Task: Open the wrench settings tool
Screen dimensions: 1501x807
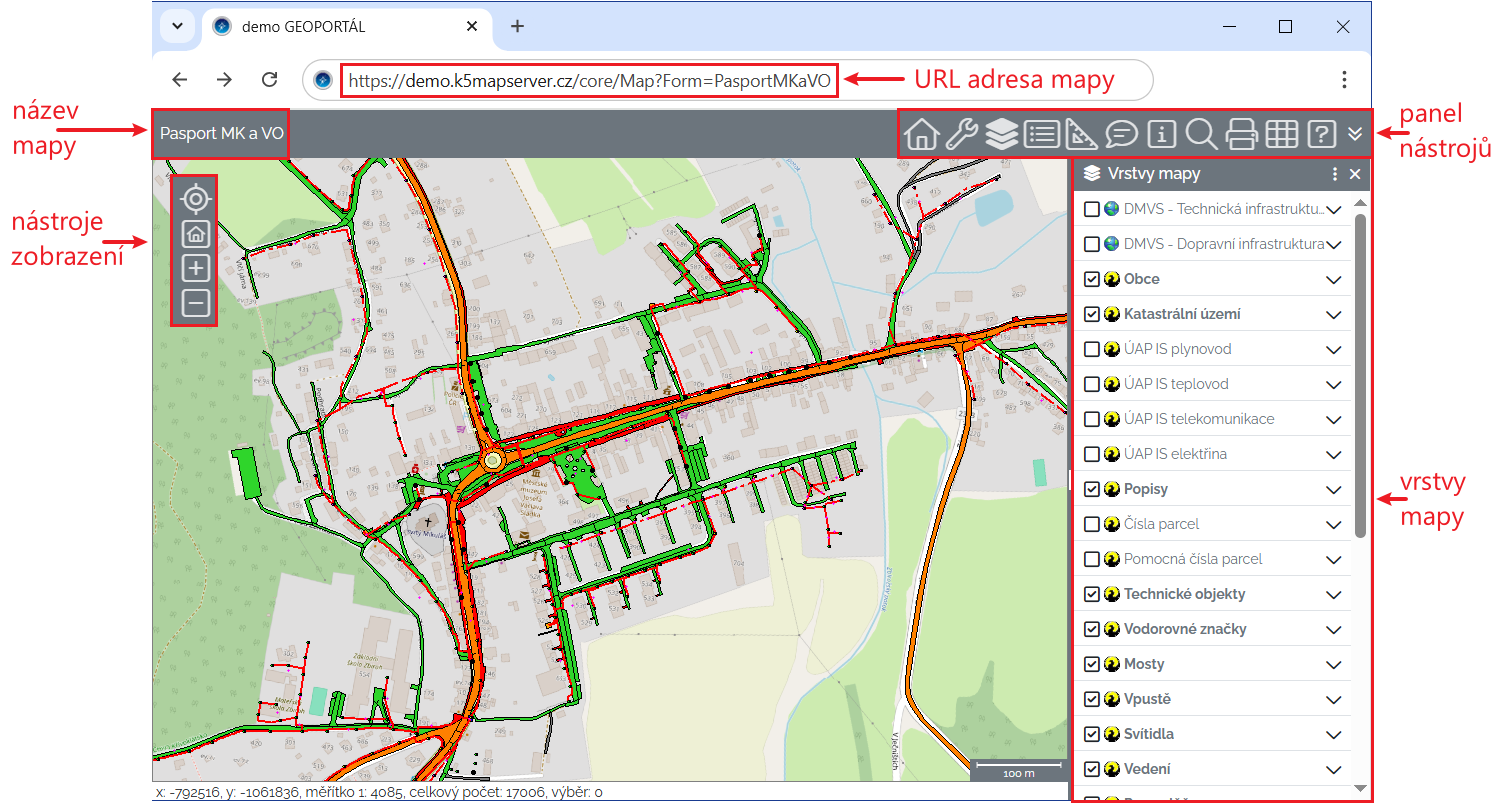Action: click(961, 134)
